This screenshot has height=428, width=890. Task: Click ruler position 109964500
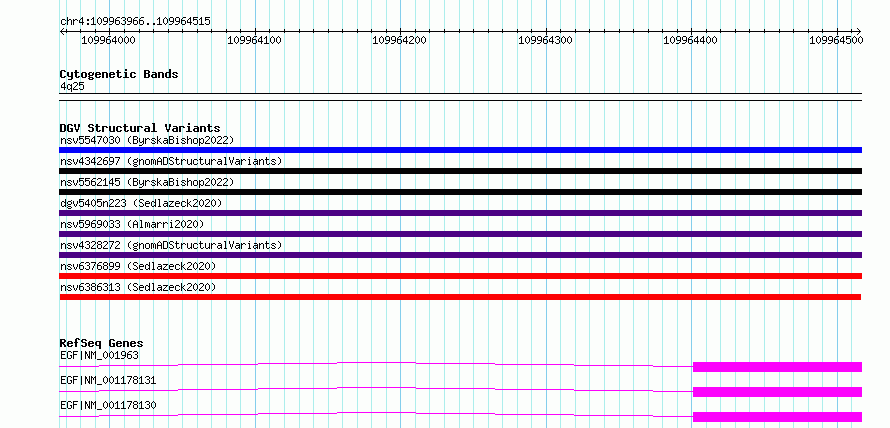tap(837, 40)
